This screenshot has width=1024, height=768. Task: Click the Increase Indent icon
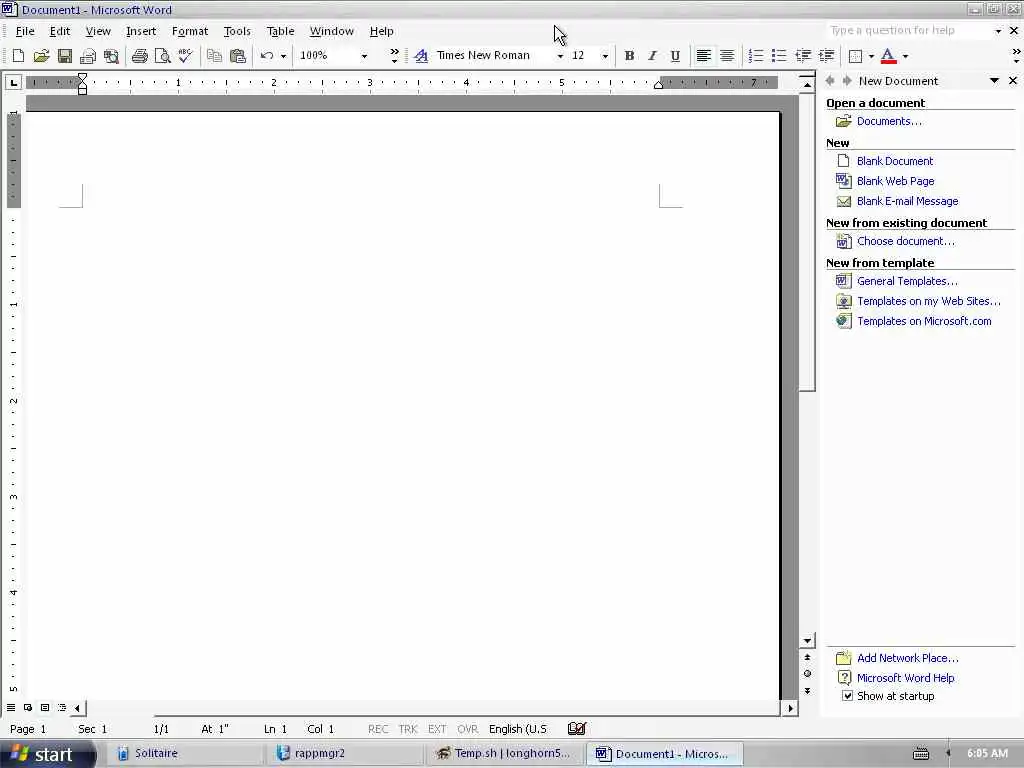pos(826,56)
